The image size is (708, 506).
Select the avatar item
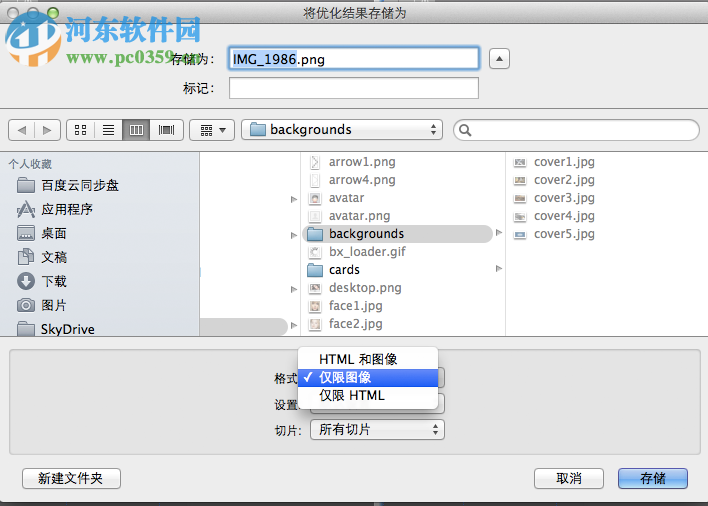[x=346, y=198]
